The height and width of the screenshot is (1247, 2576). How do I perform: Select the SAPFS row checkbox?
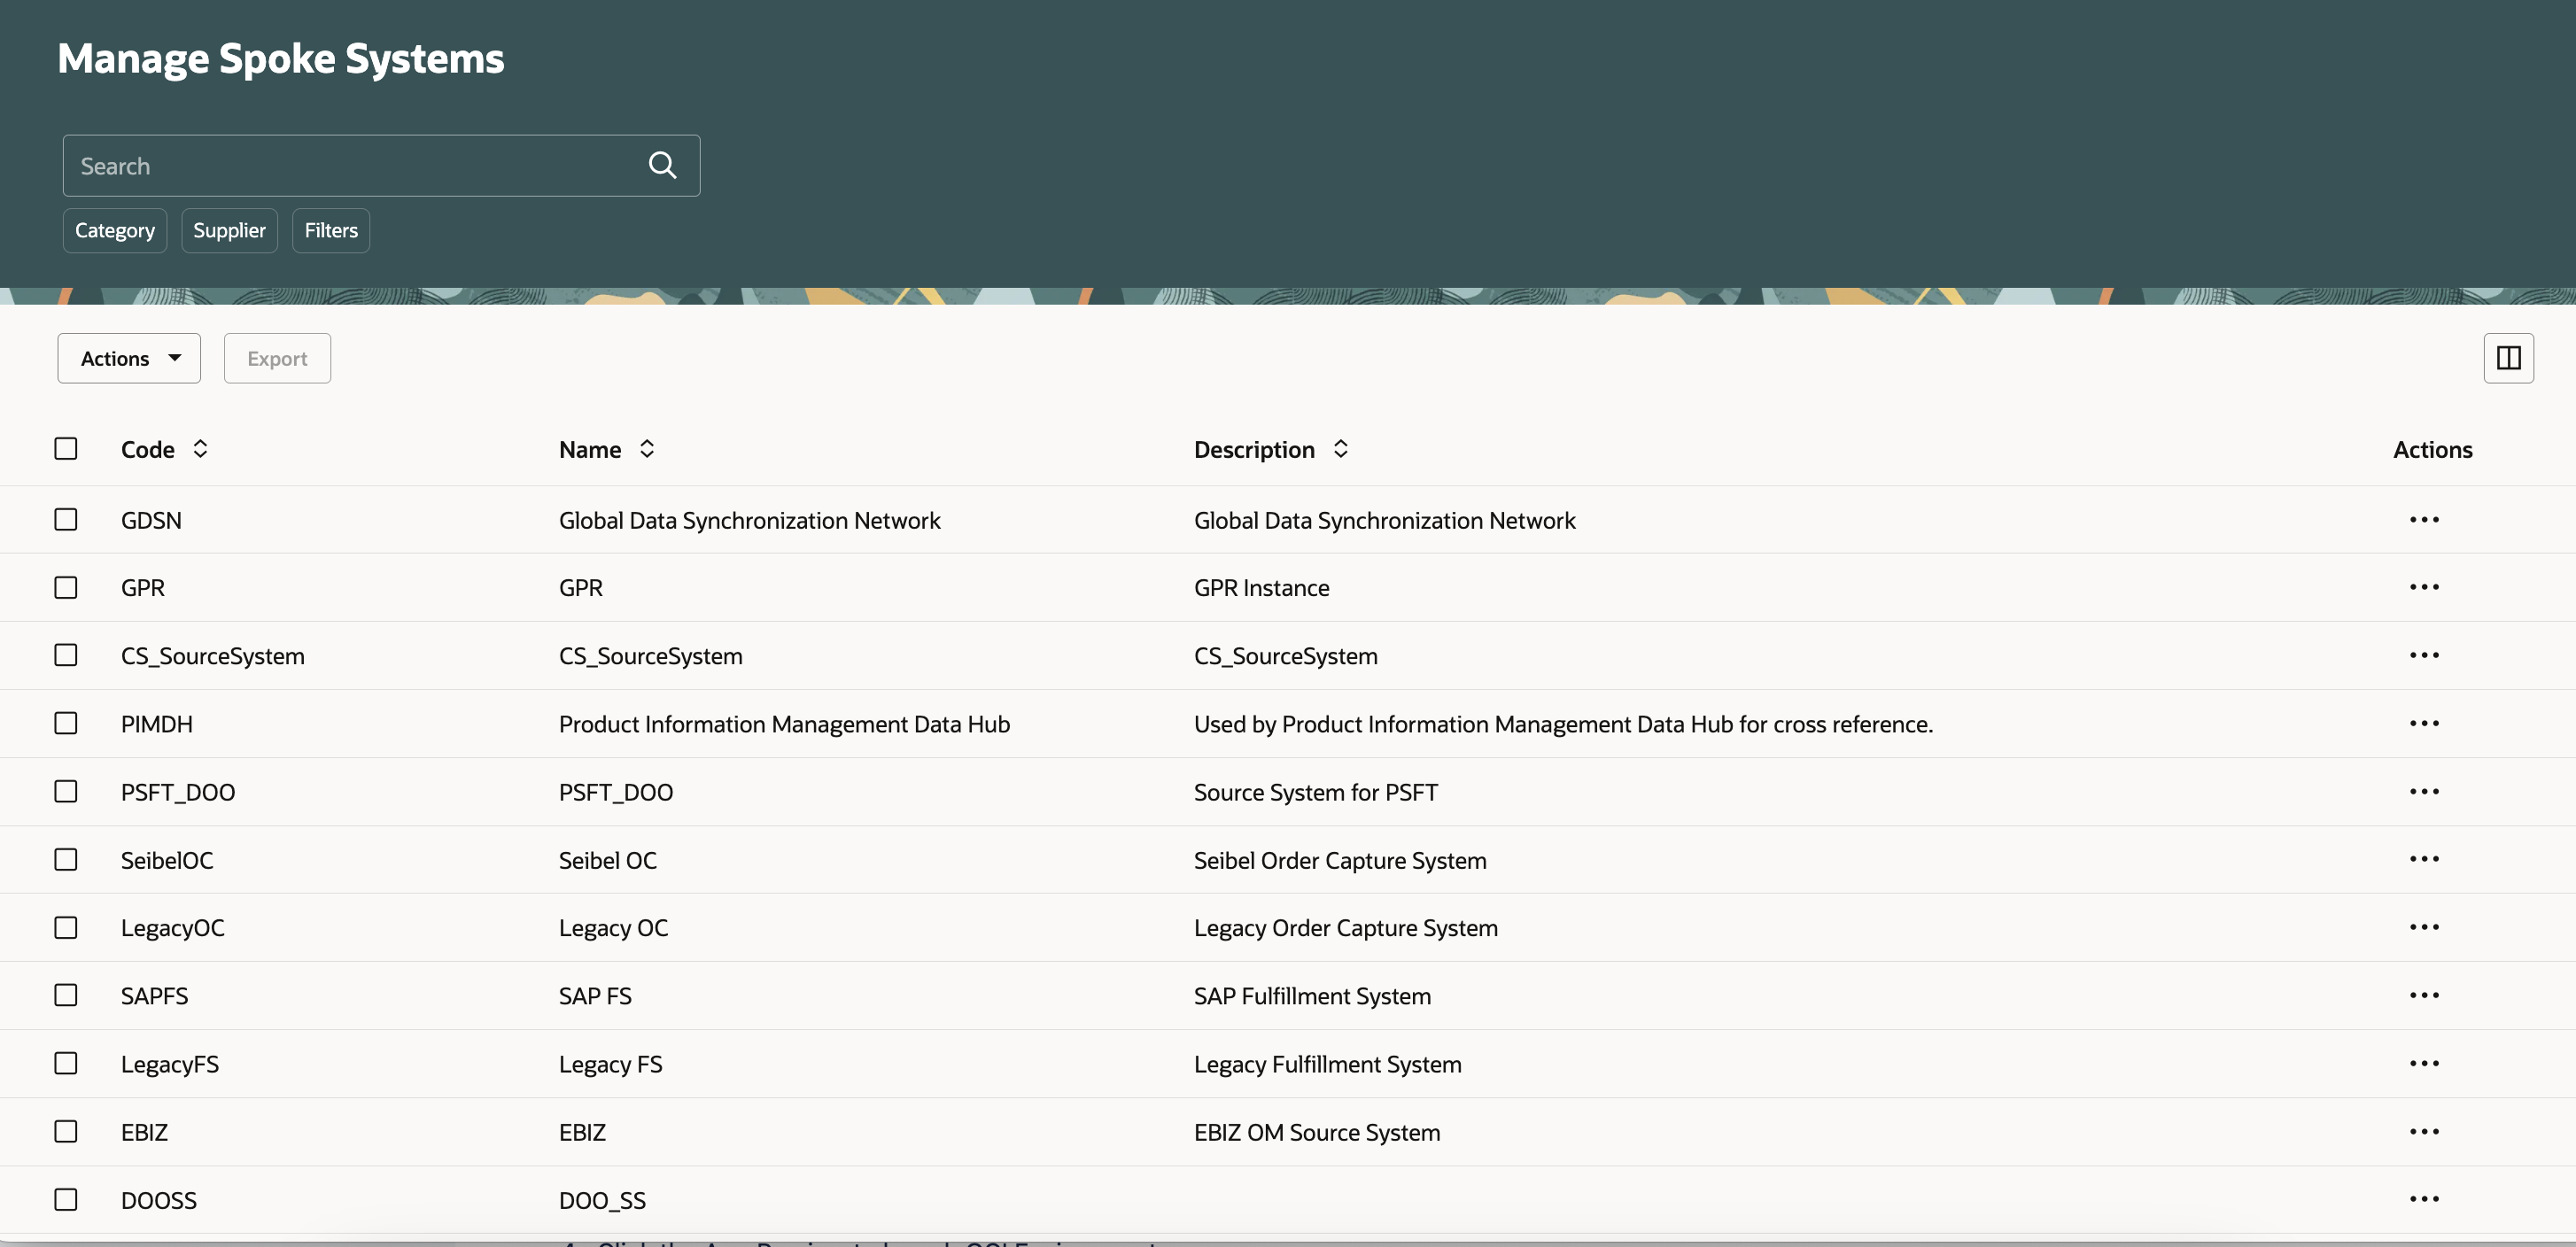(66, 996)
